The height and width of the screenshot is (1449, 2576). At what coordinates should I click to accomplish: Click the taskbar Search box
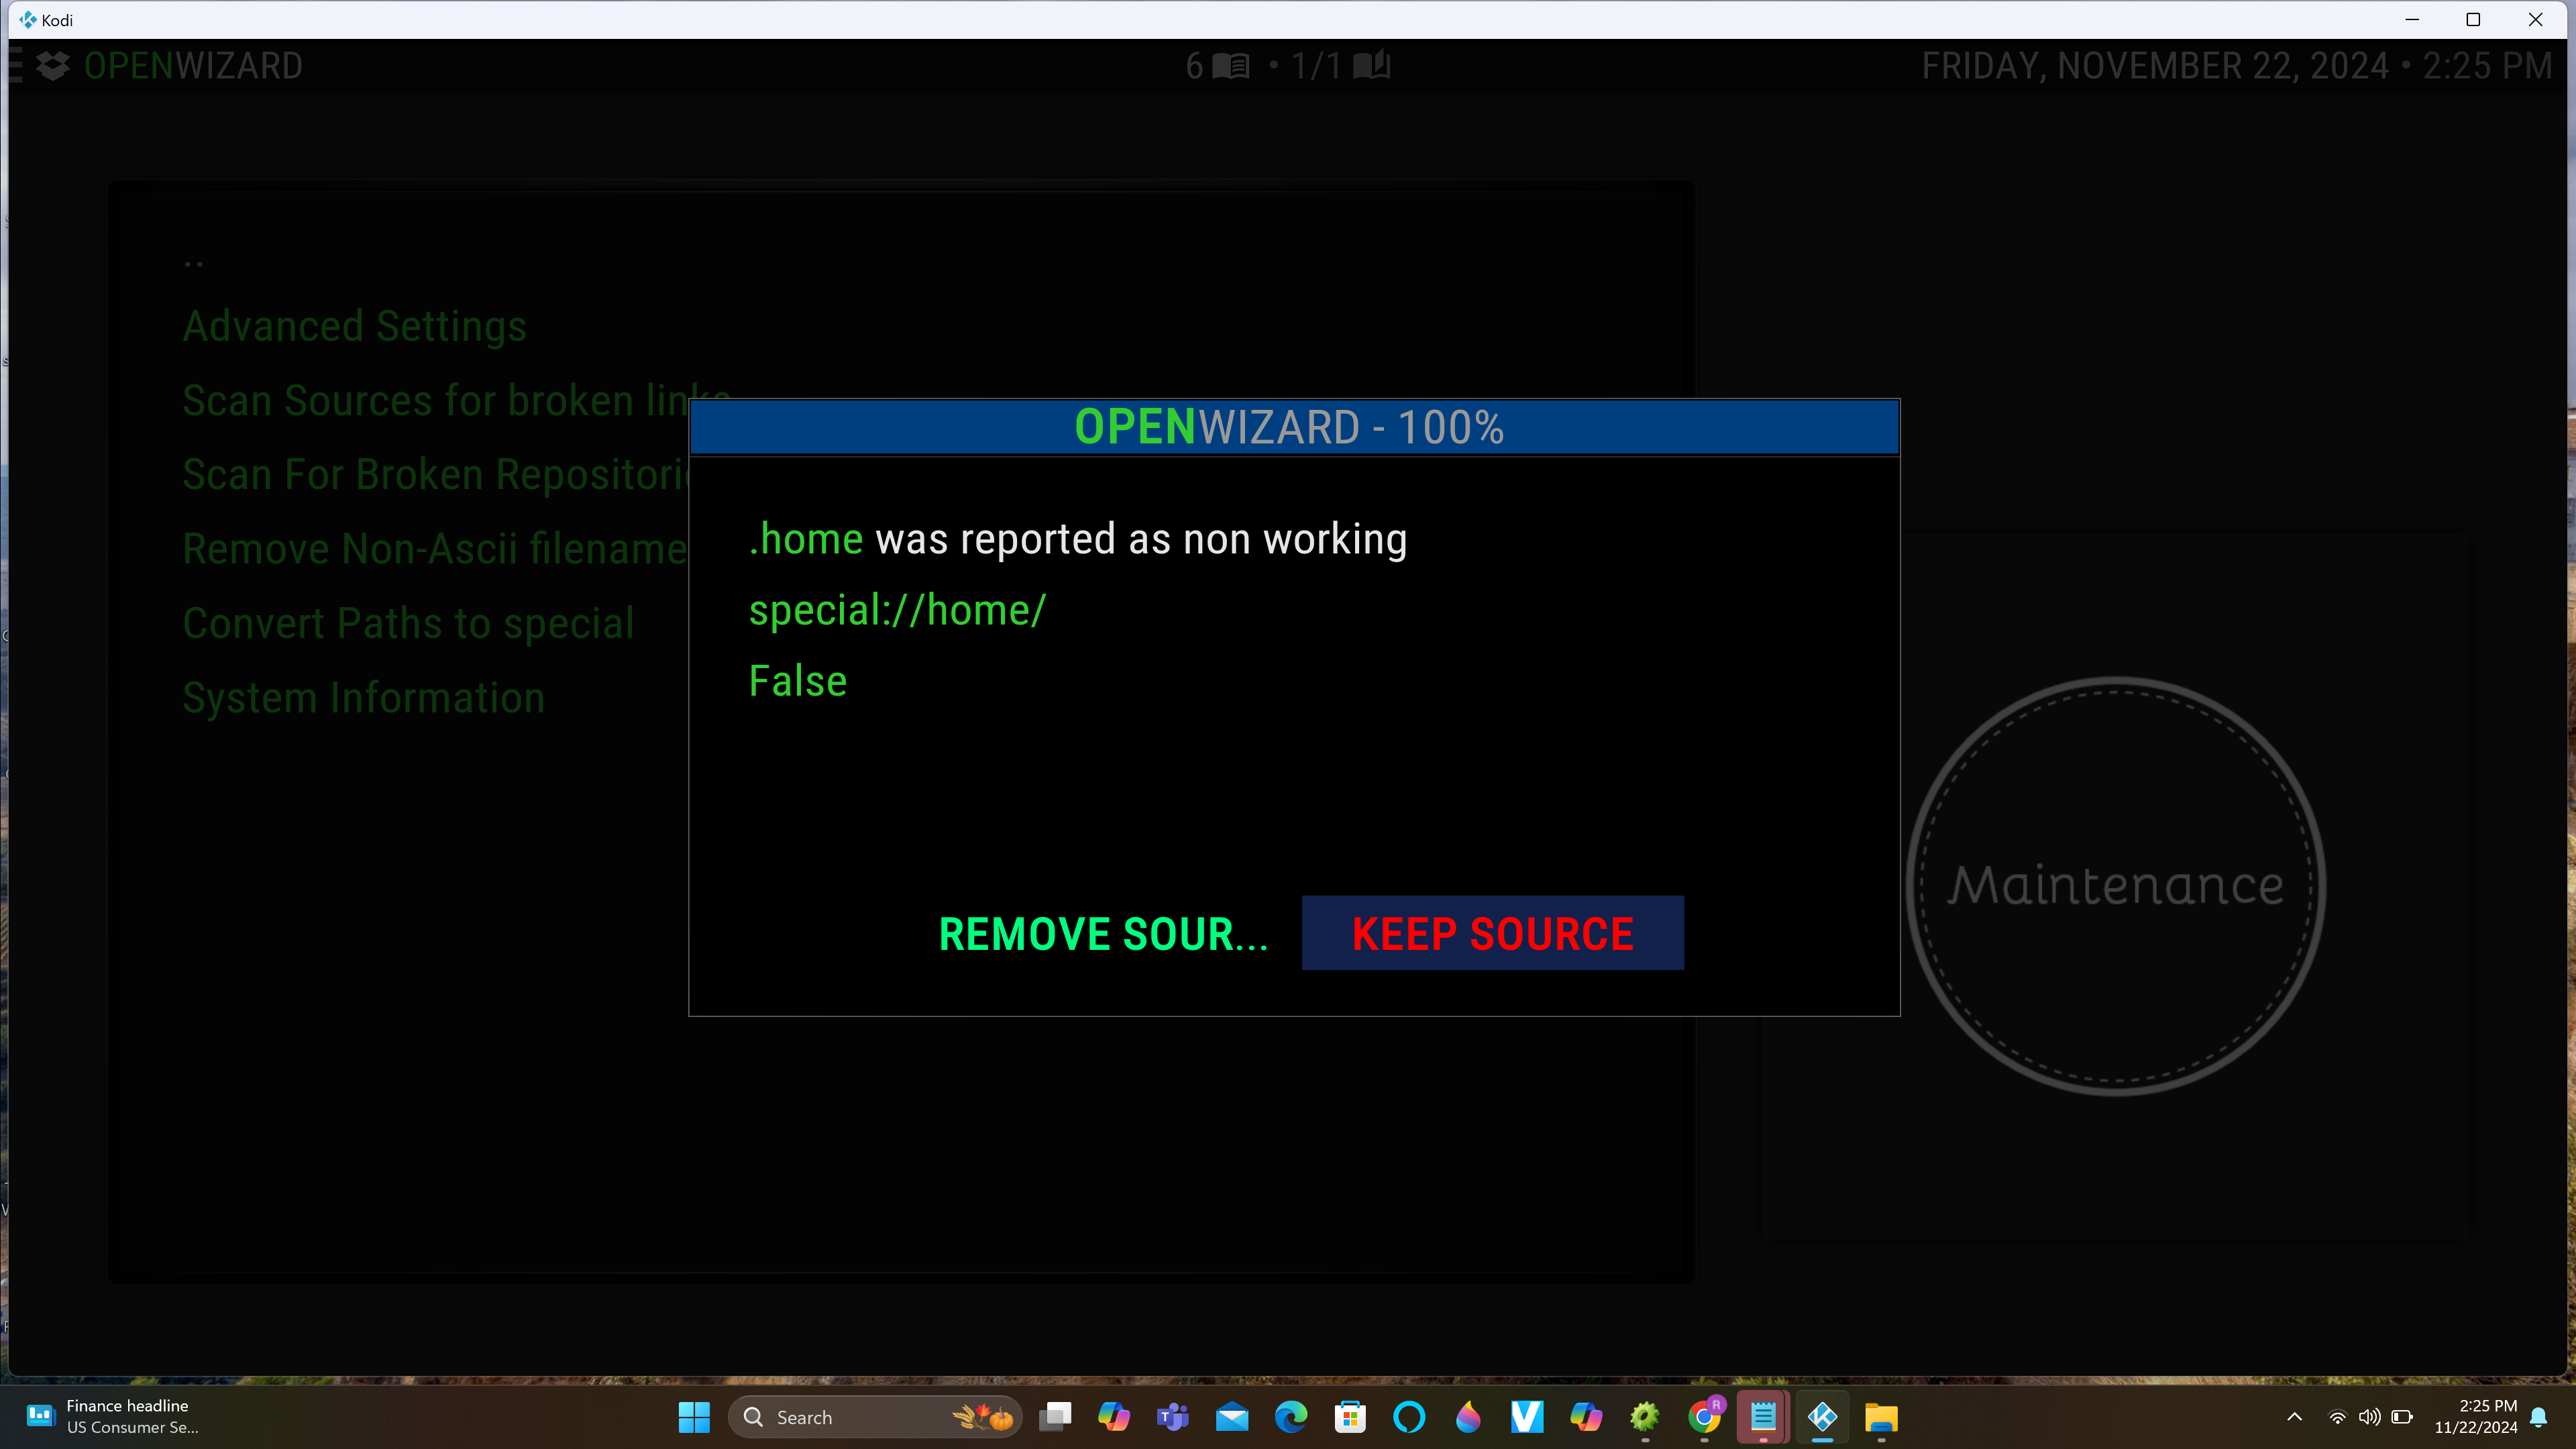pyautogui.click(x=875, y=1417)
